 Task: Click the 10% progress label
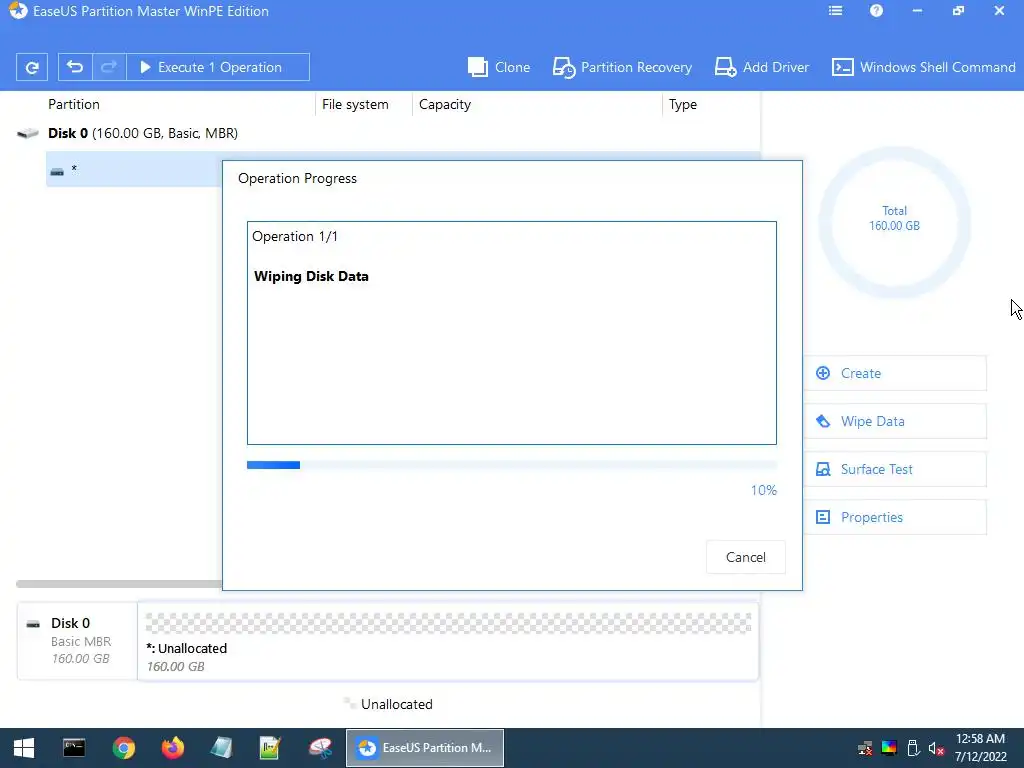pyautogui.click(x=763, y=490)
